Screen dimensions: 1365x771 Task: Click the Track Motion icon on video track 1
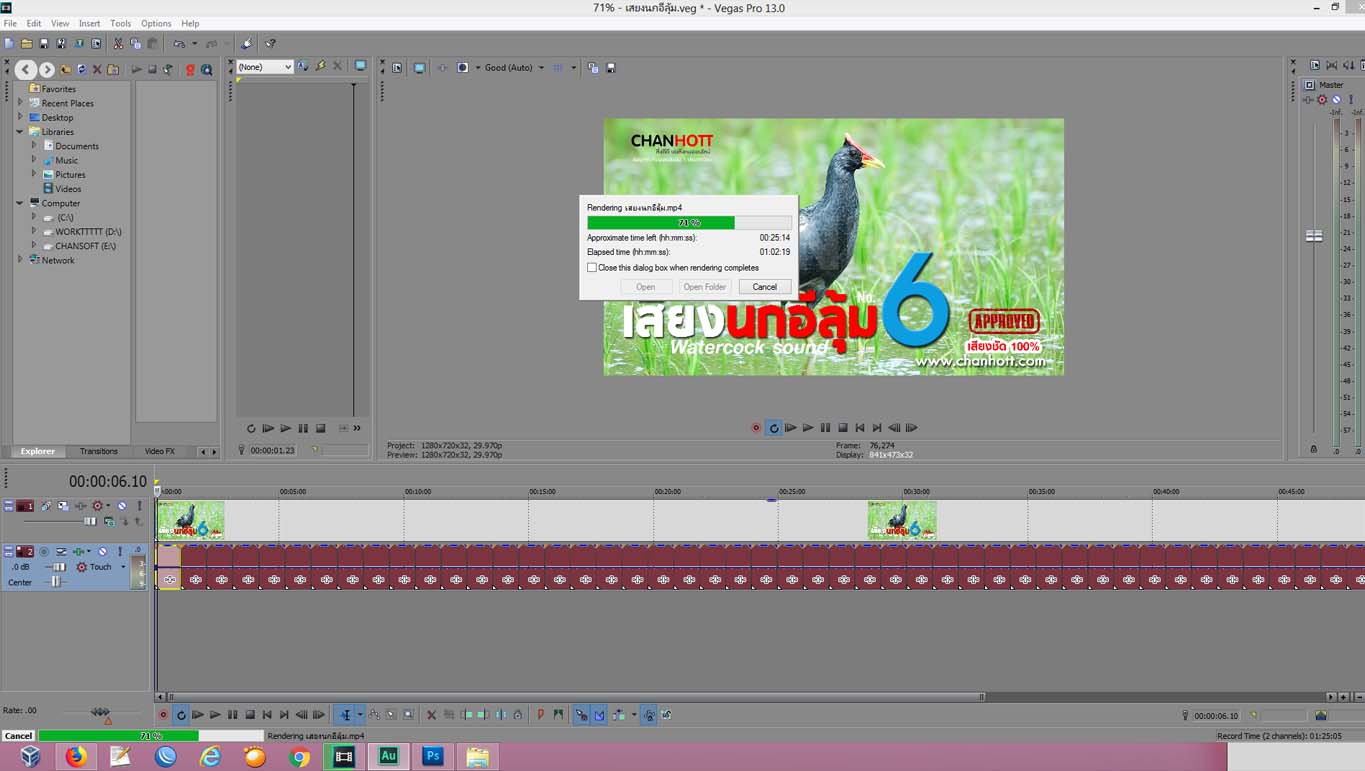coord(63,506)
